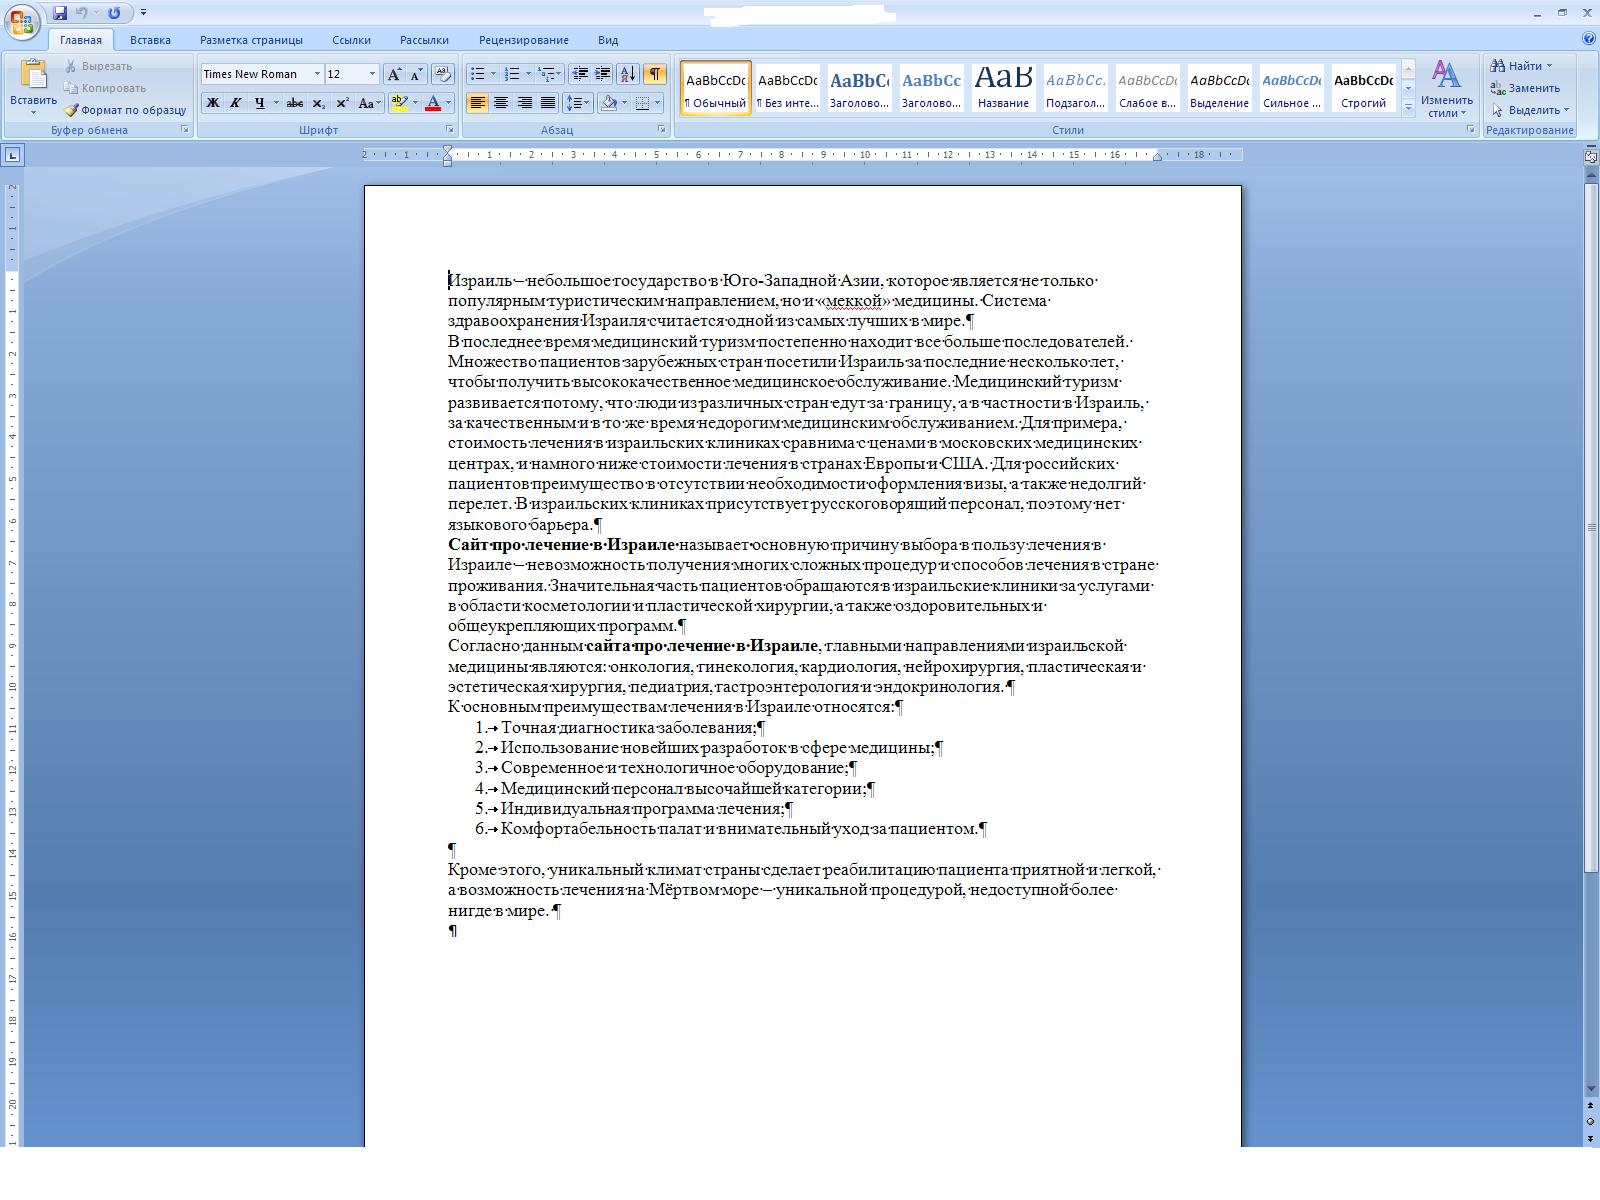Apply superscript formatting
This screenshot has height=1200, width=1600.
pos(342,103)
